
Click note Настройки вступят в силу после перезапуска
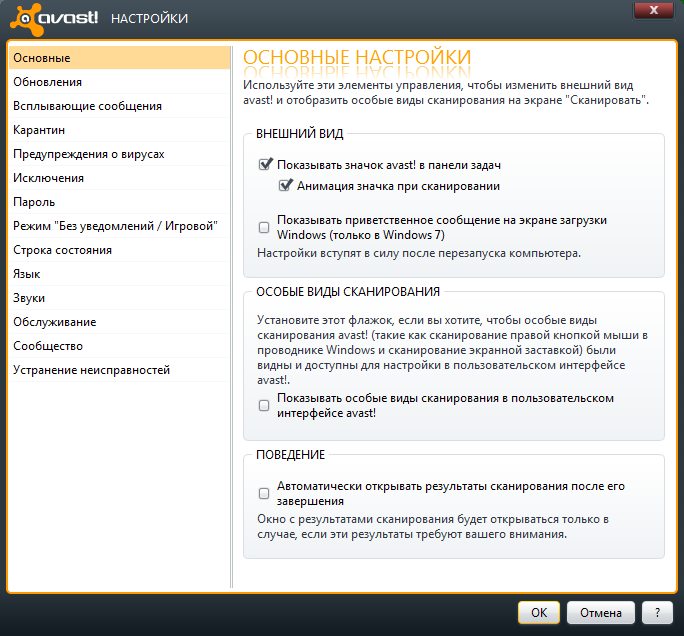[x=419, y=253]
